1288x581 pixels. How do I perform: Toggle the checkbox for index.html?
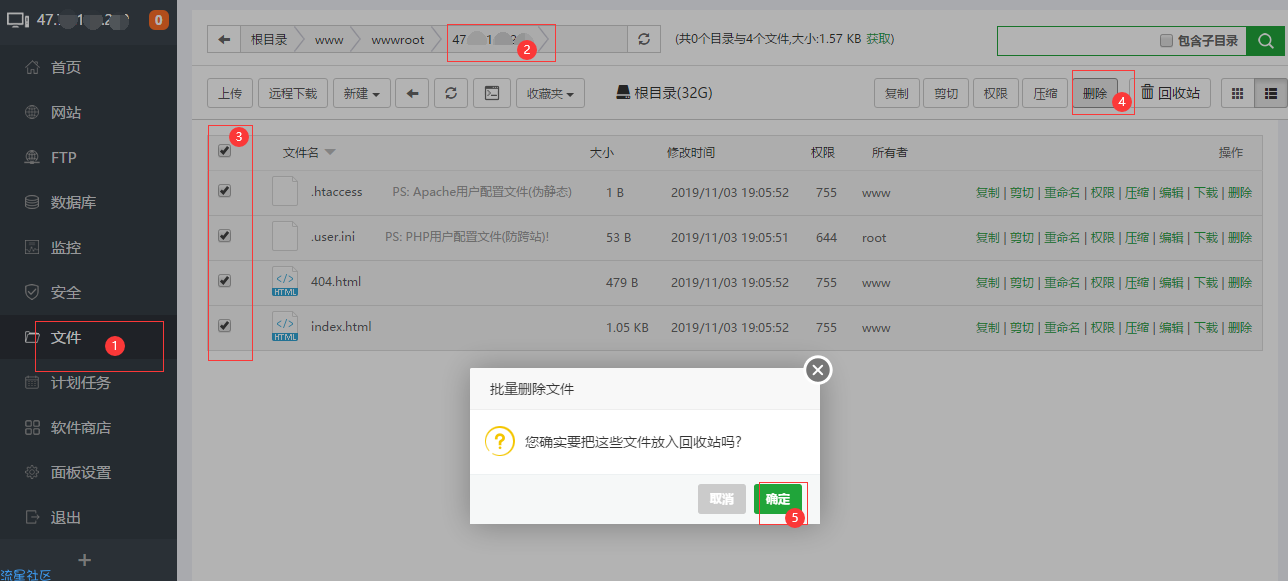[x=224, y=325]
